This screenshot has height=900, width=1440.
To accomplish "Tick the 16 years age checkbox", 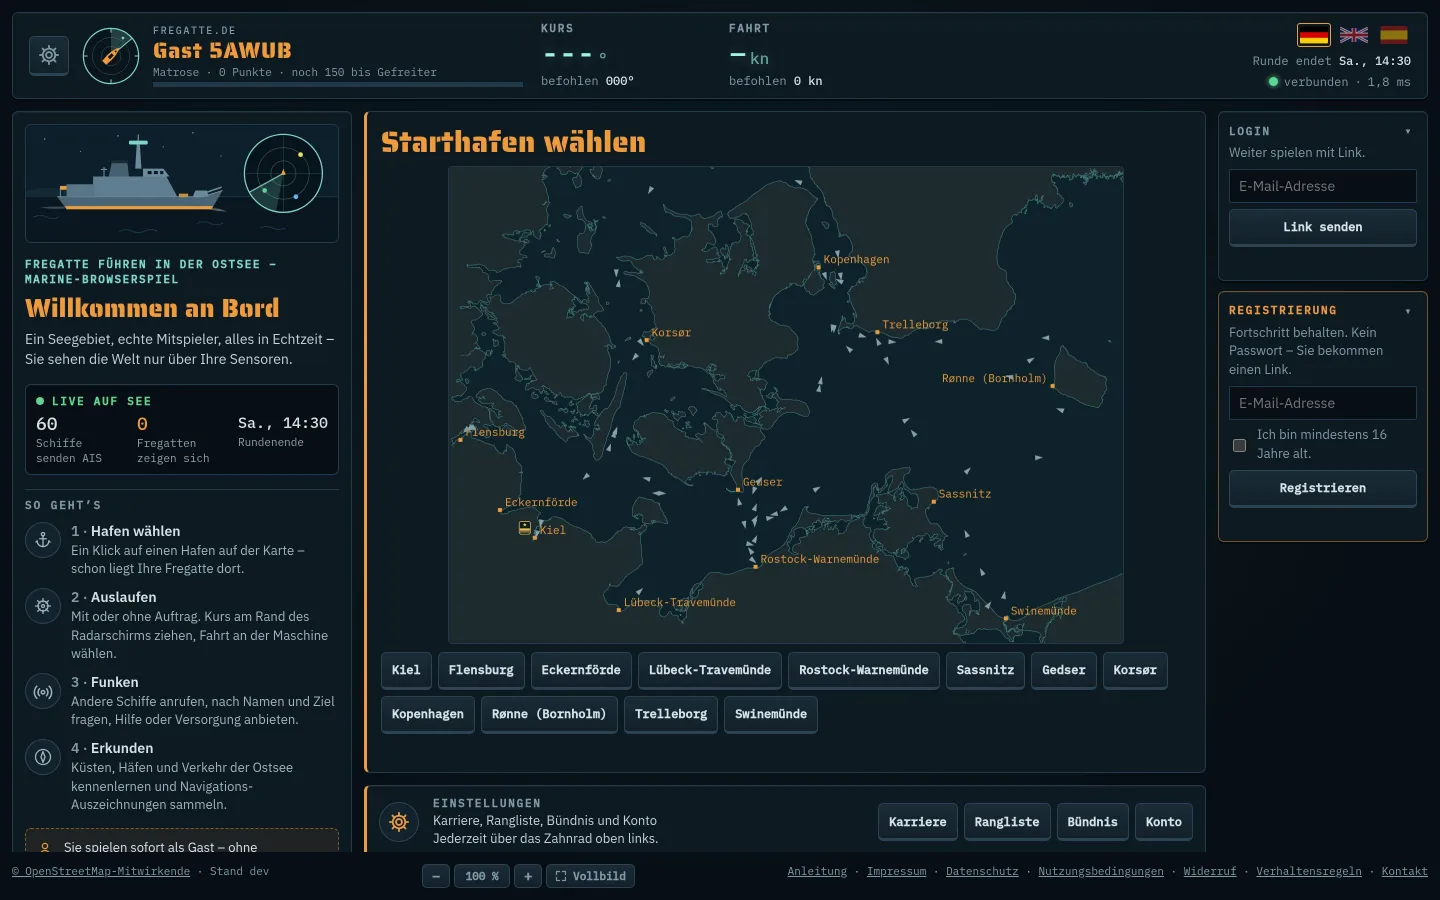I will [x=1239, y=445].
